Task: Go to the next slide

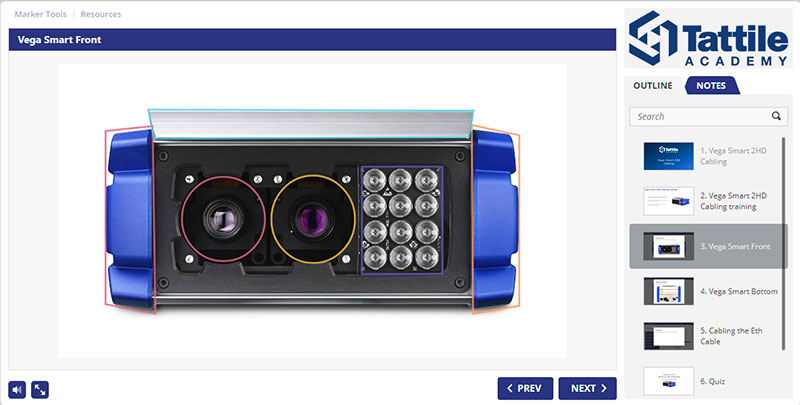Action: [588, 389]
